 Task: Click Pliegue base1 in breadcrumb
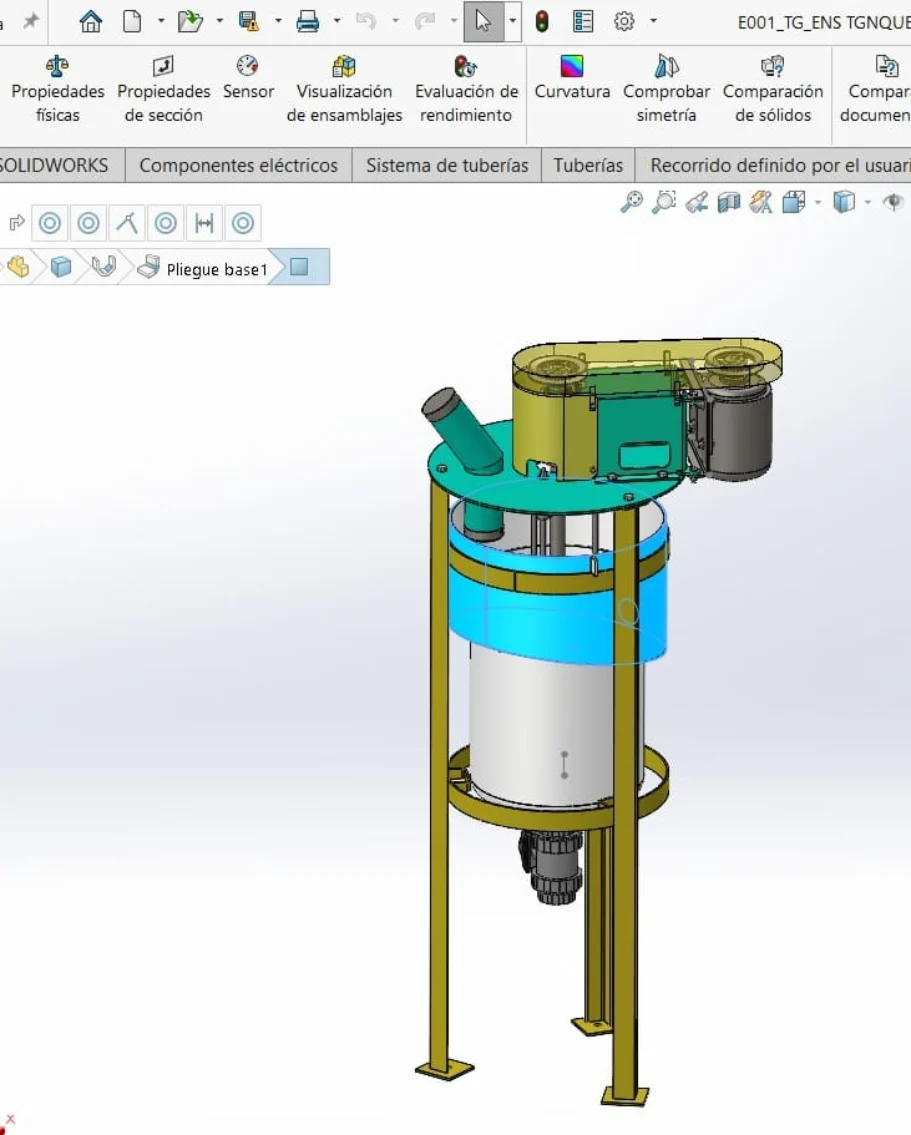(216, 269)
